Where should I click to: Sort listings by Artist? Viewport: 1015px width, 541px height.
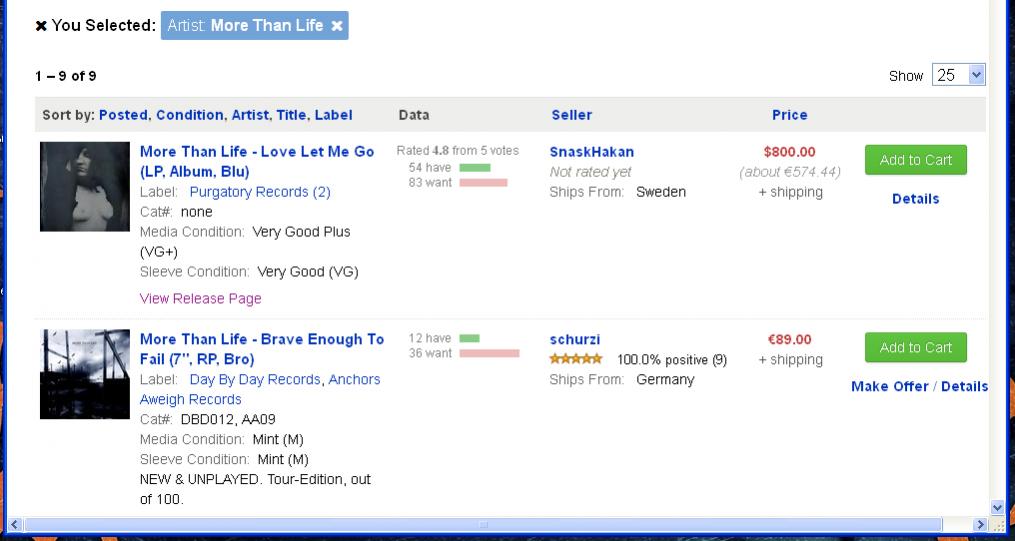[x=250, y=115]
